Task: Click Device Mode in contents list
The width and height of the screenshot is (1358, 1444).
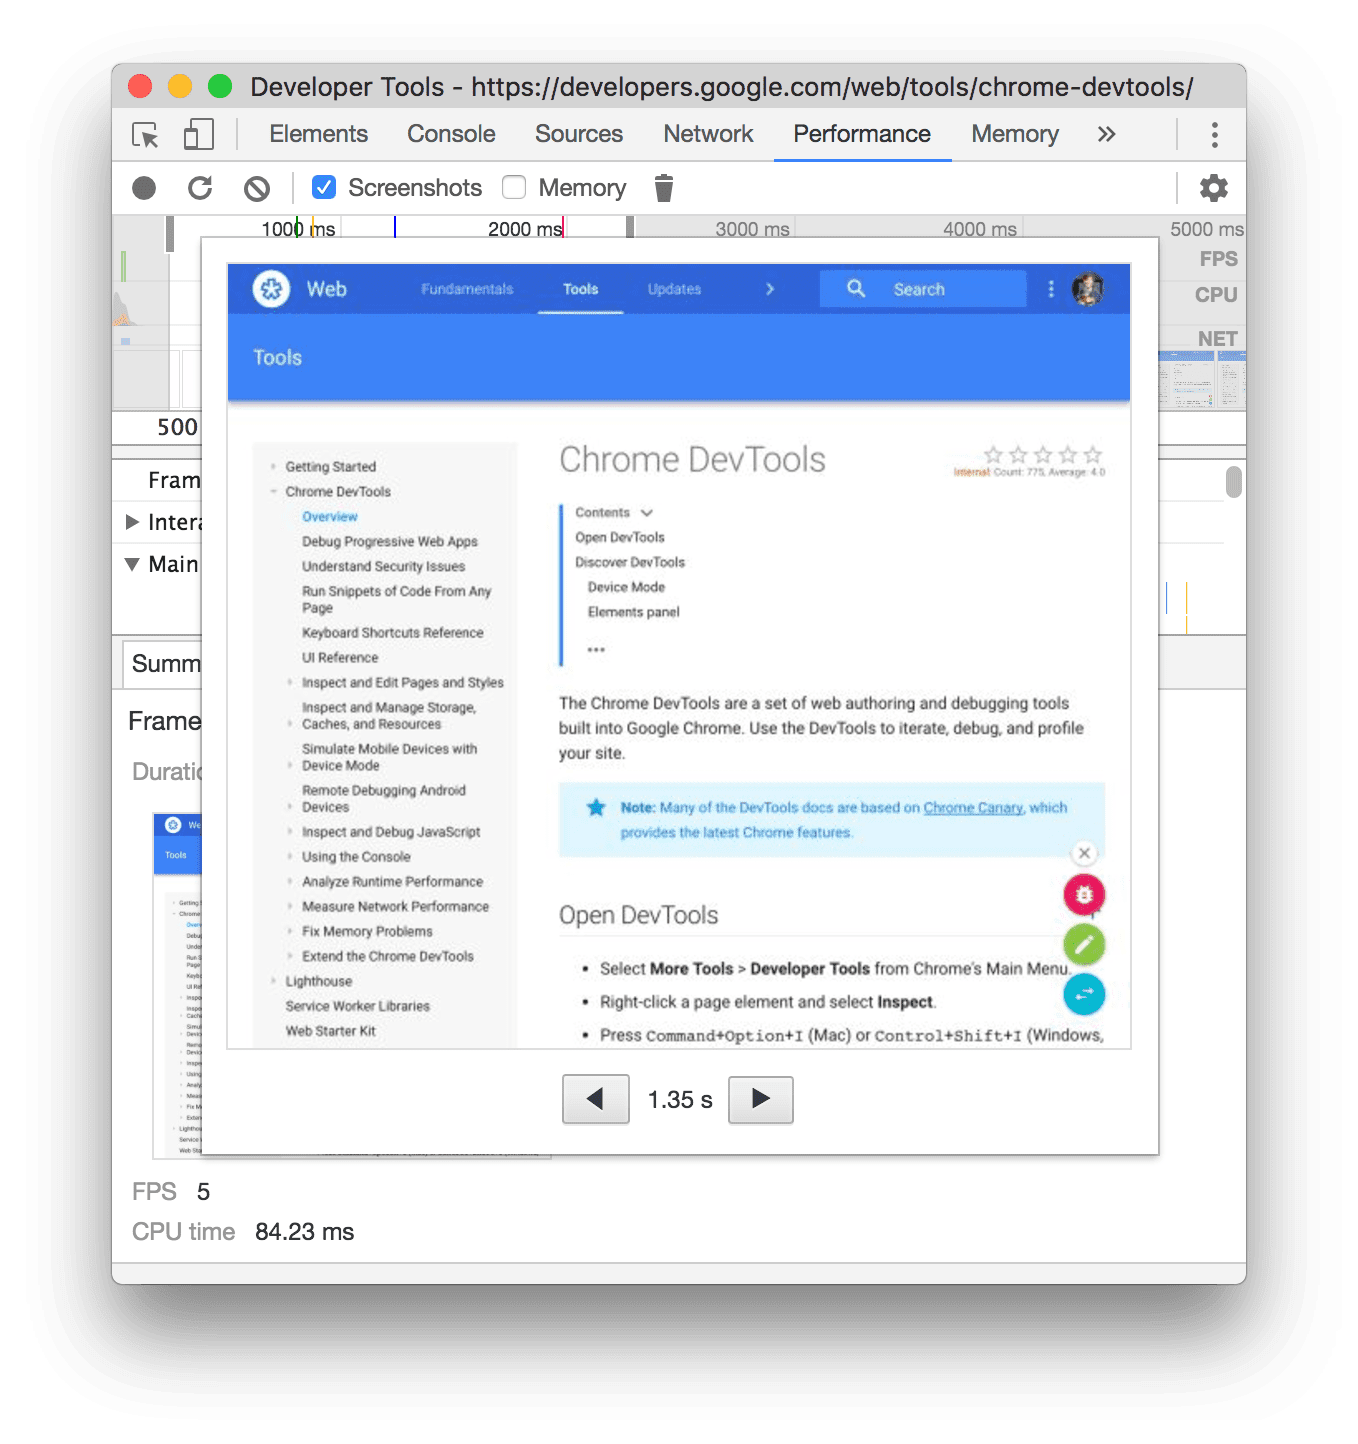Action: pyautogui.click(x=626, y=587)
